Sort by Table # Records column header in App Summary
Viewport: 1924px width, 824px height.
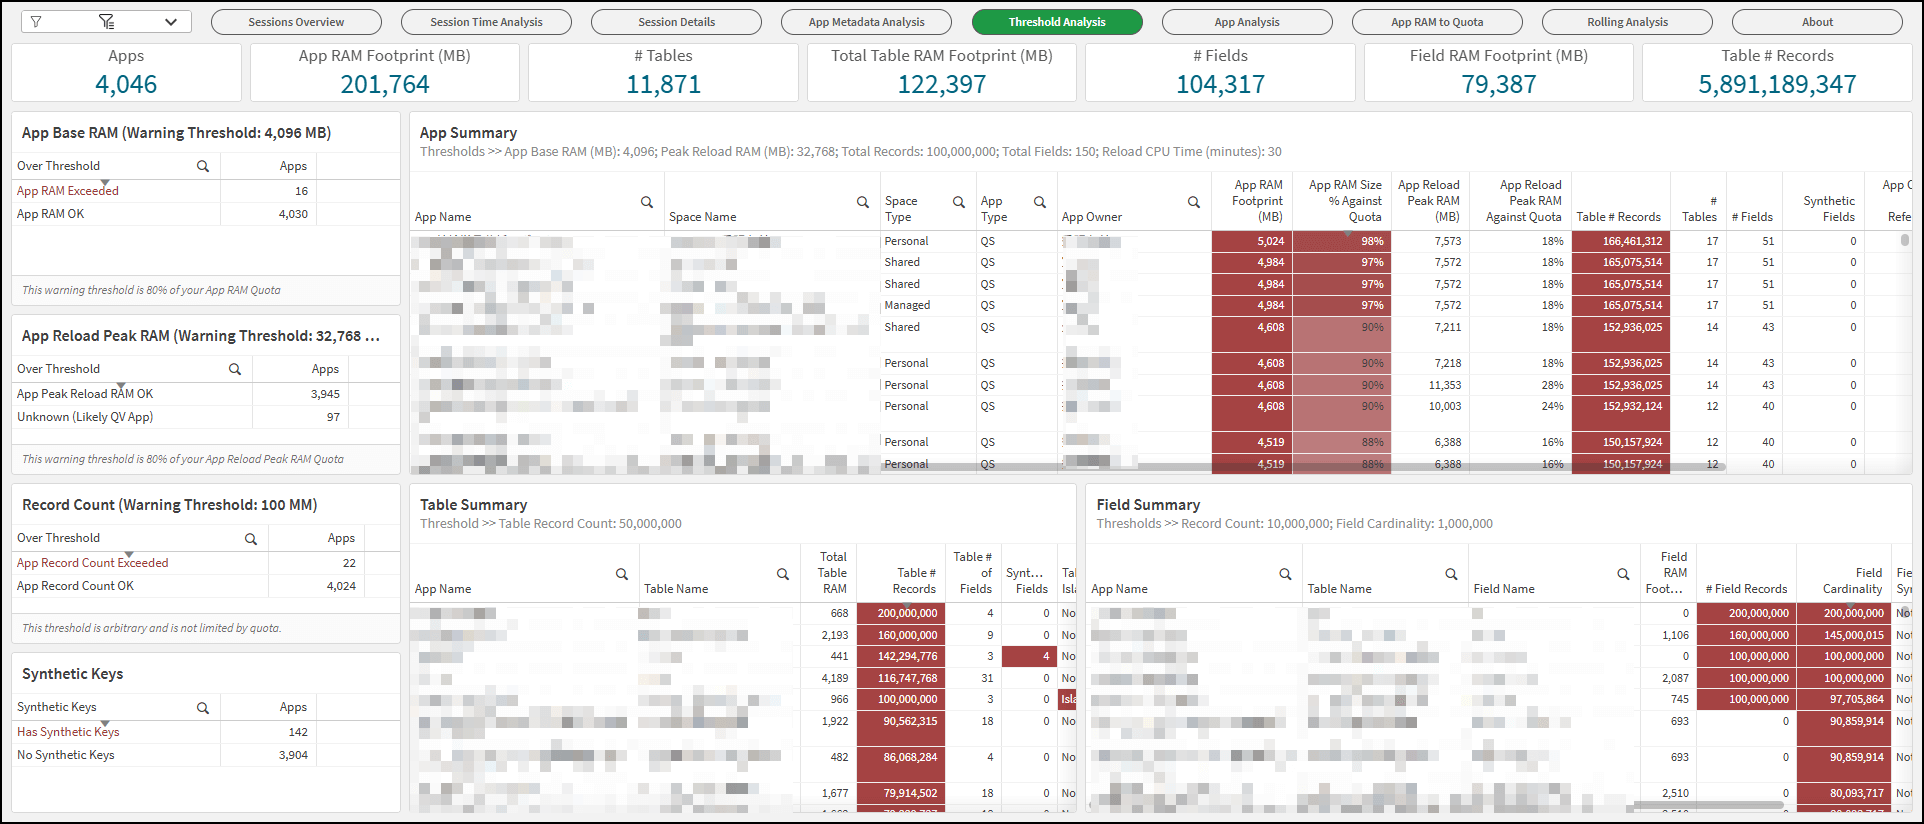(x=1618, y=217)
